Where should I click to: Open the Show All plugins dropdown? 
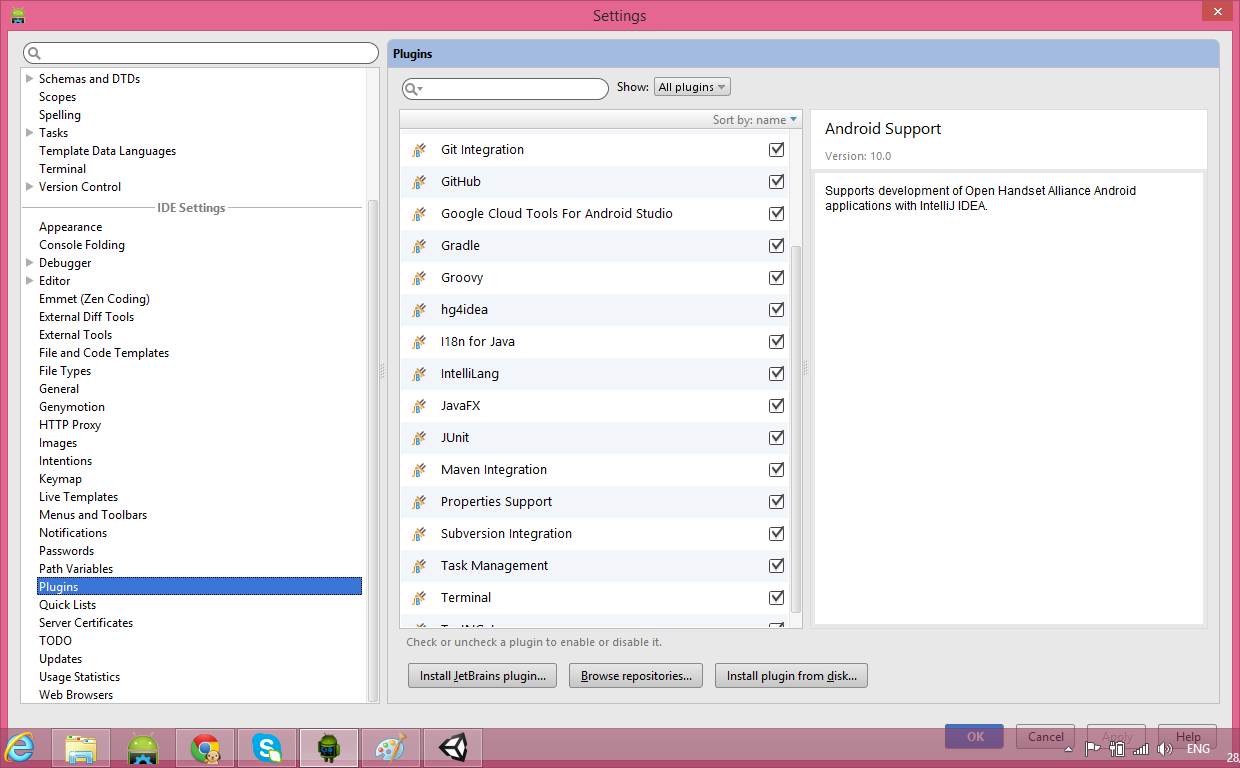[692, 87]
